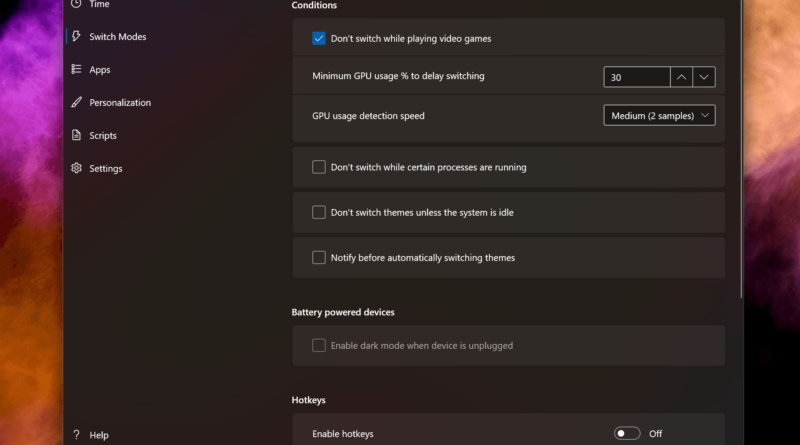The width and height of the screenshot is (800, 445).
Task: Go to the Personalization section
Action: coord(120,103)
